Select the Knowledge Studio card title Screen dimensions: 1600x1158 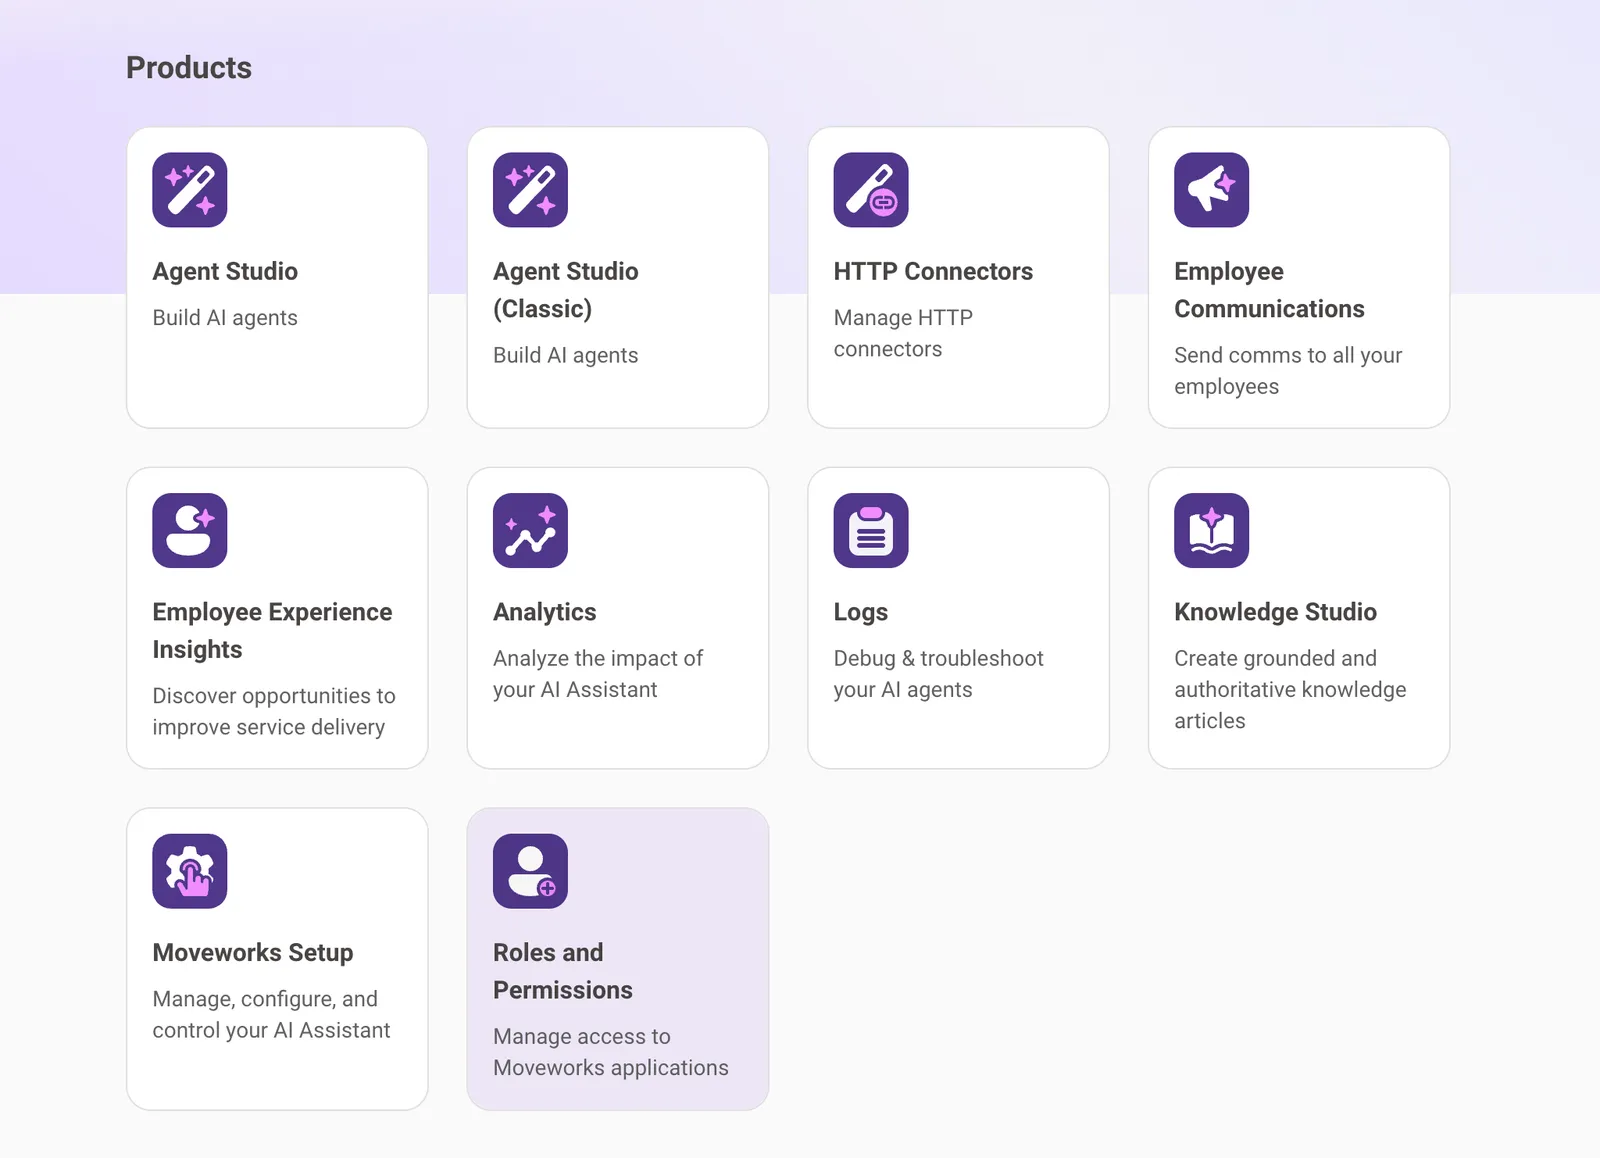[1275, 612]
